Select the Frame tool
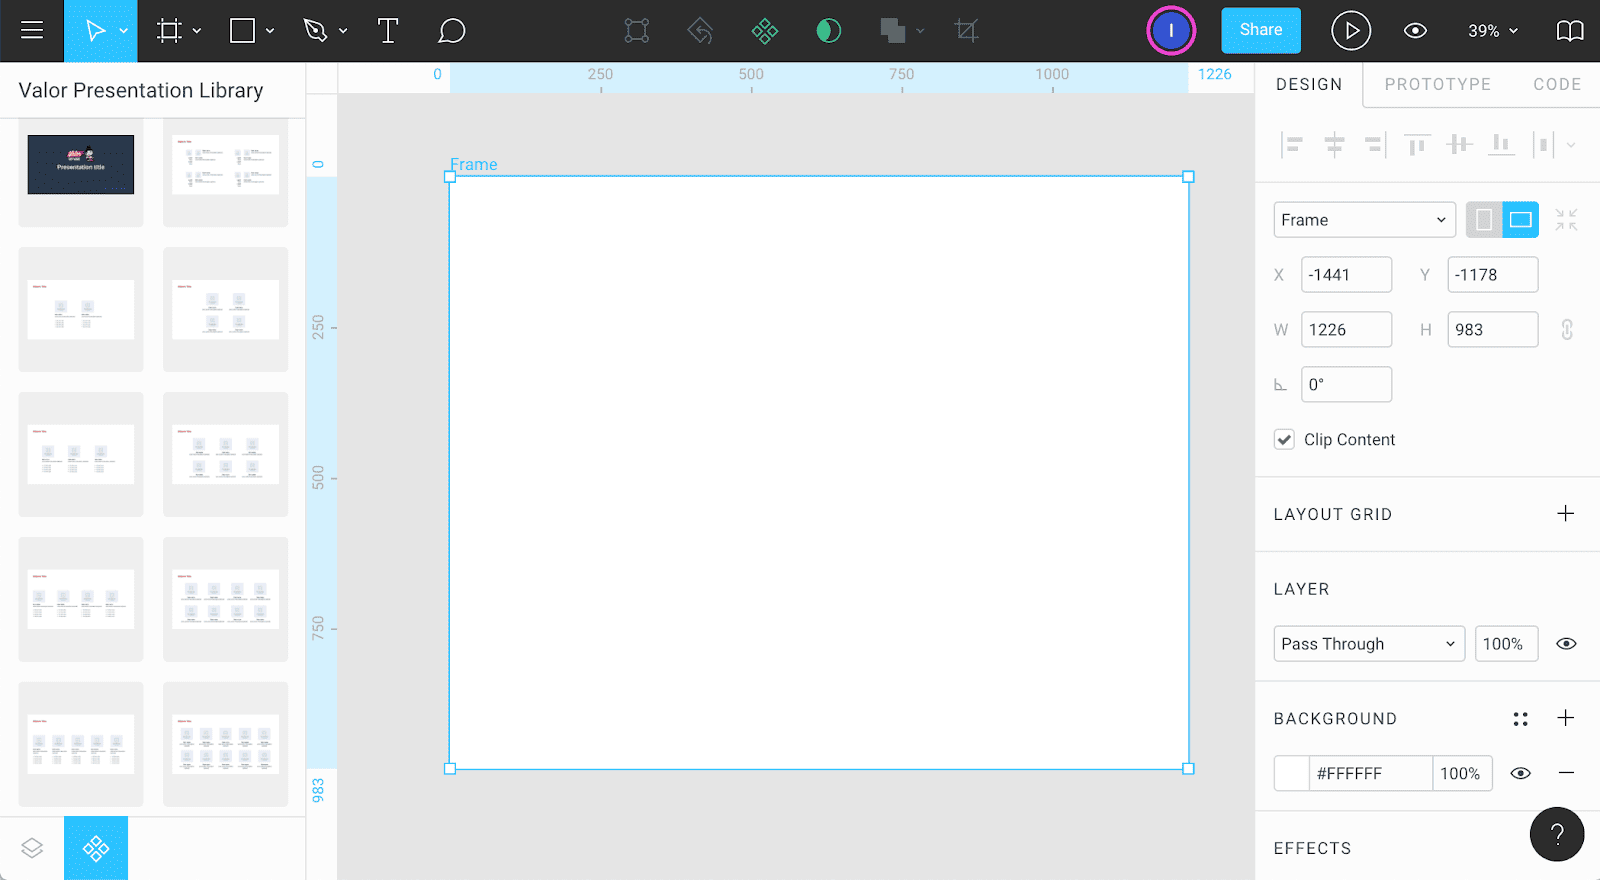 click(169, 31)
